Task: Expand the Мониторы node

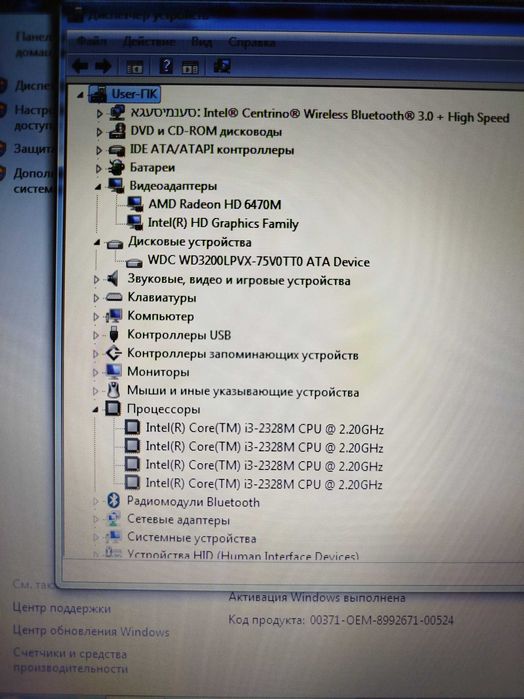Action: pyautogui.click(x=95, y=372)
